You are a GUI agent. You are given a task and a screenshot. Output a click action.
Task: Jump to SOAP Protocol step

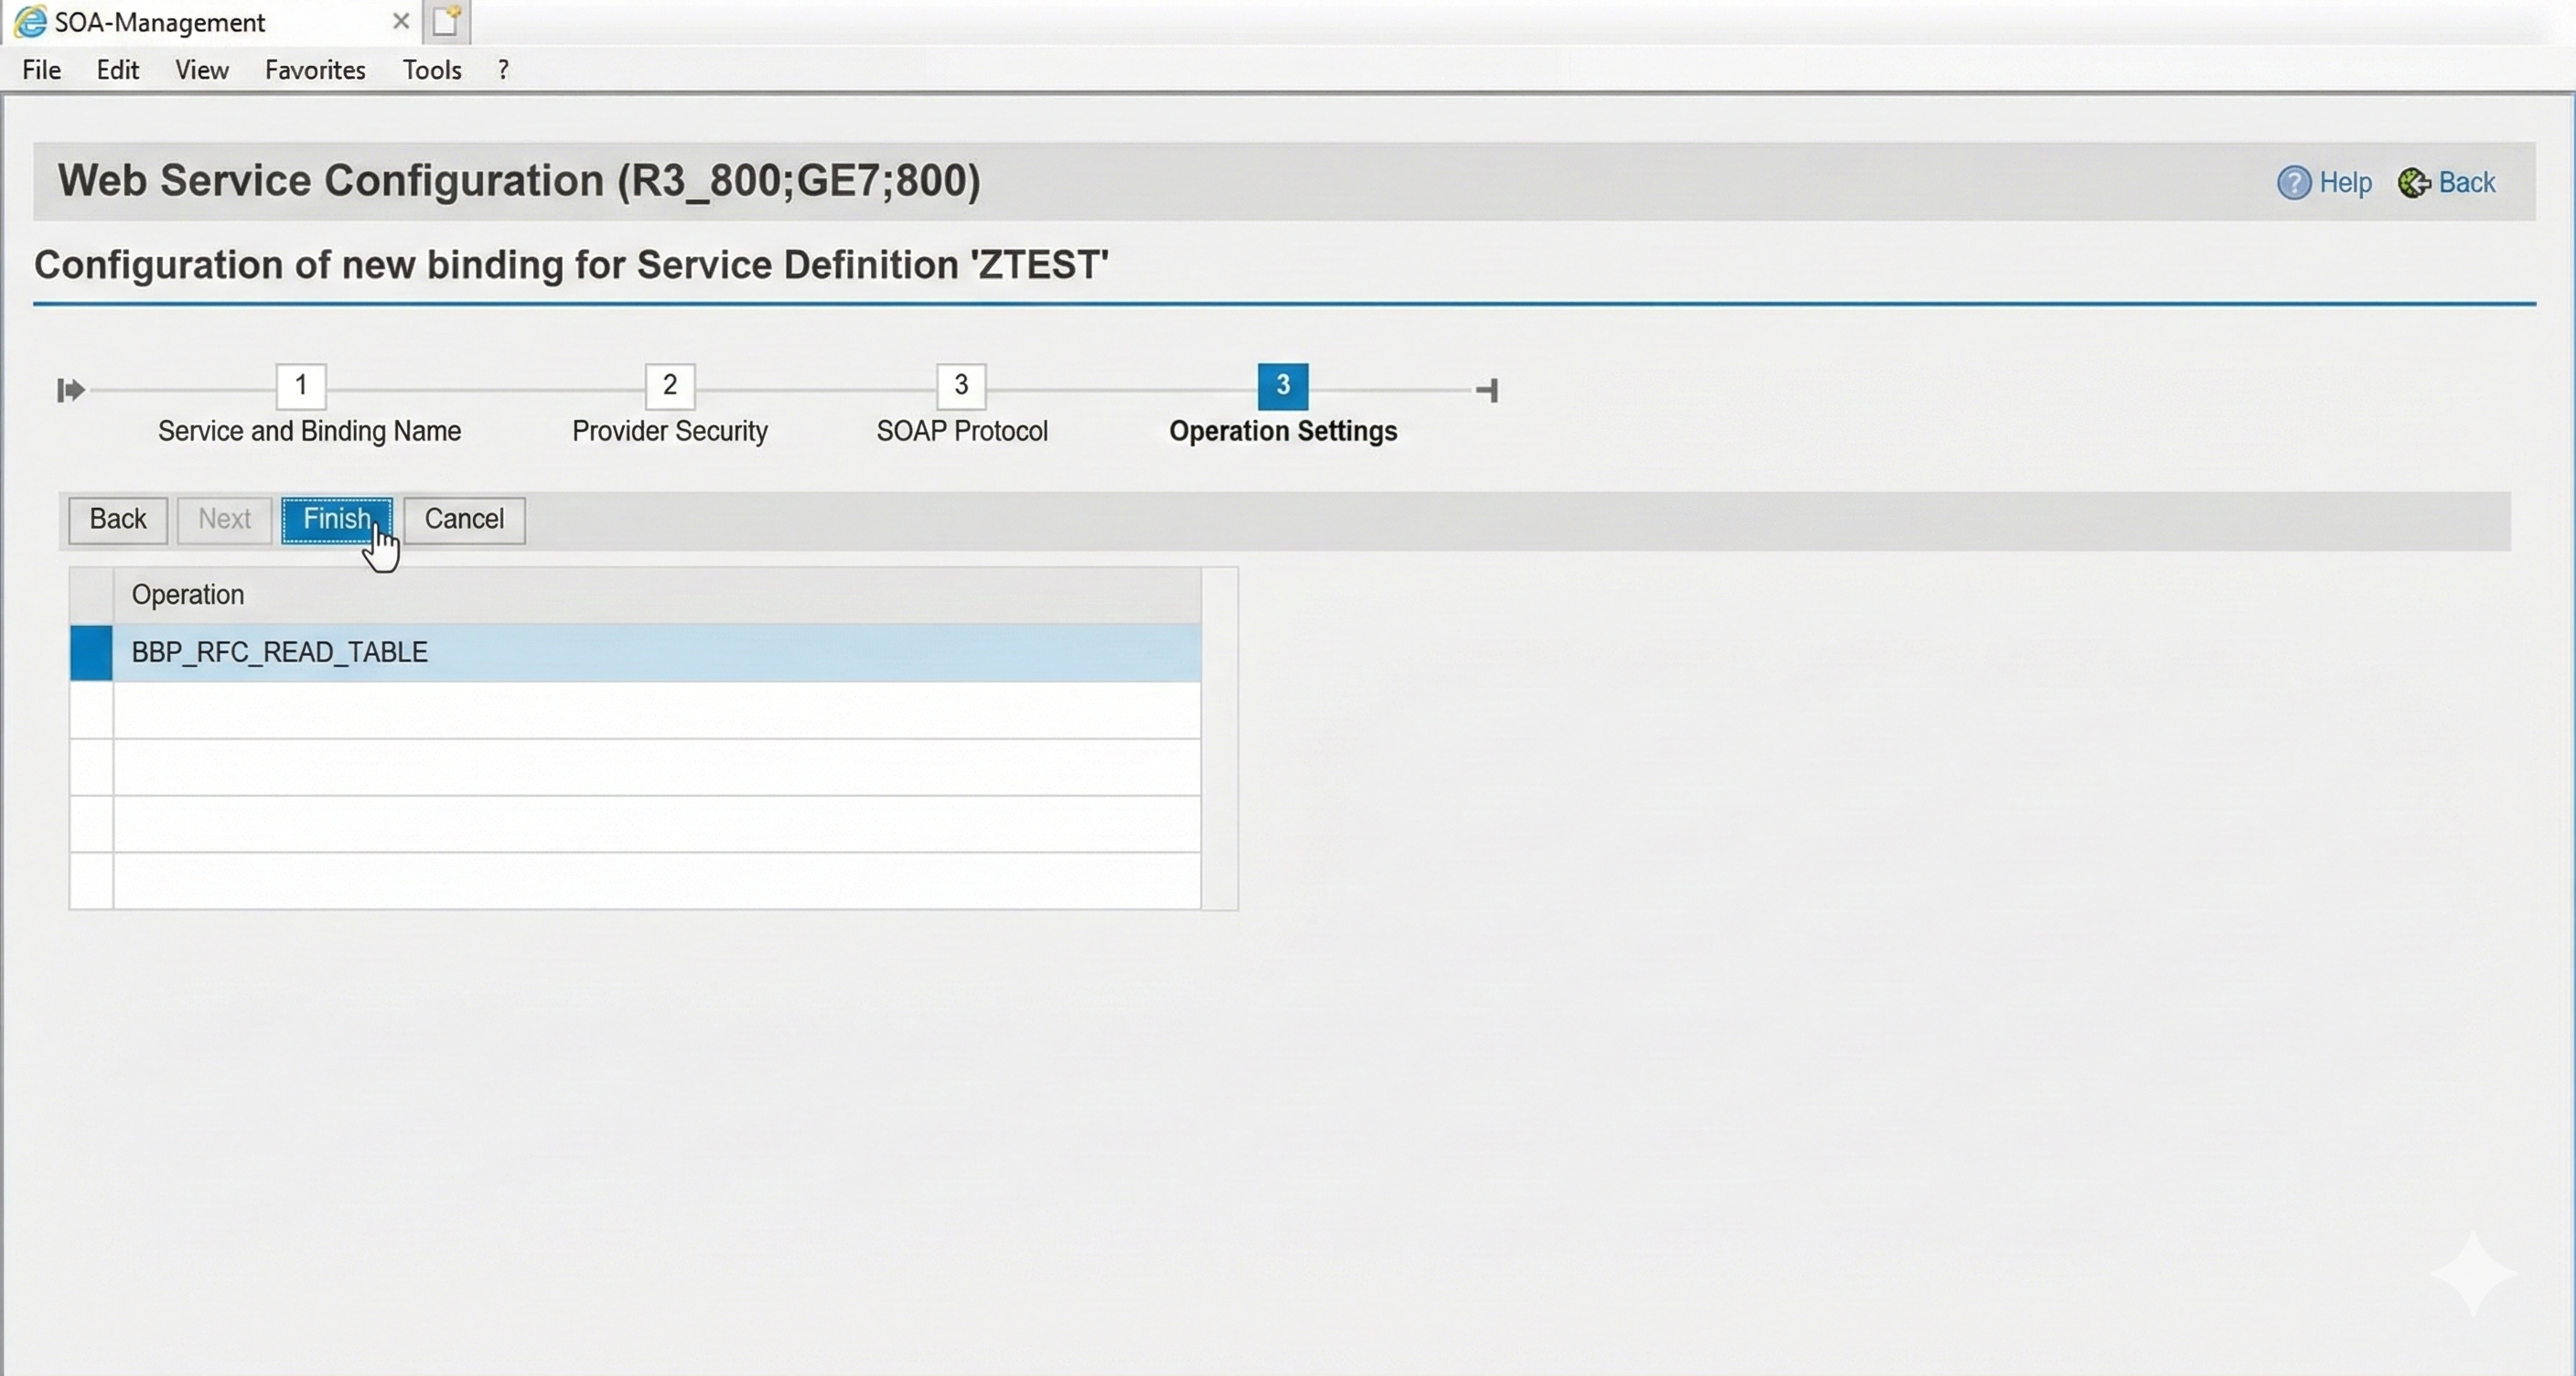point(960,386)
